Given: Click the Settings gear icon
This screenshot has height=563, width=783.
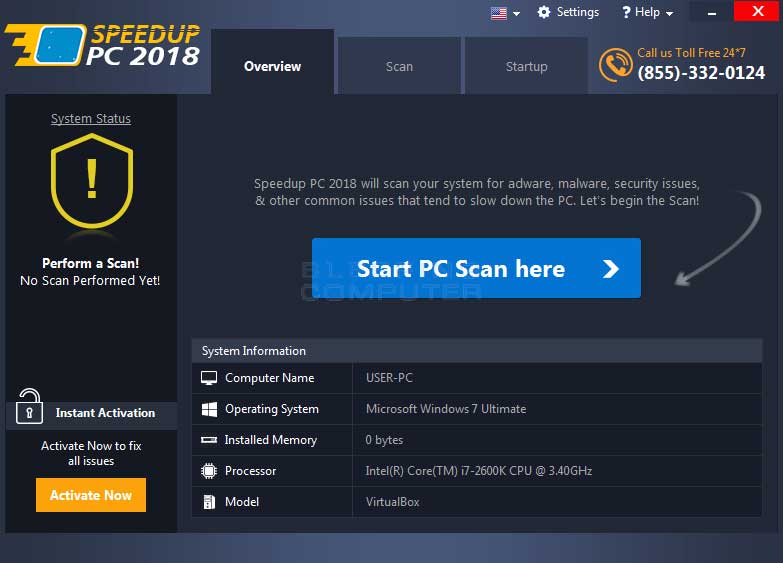Looking at the screenshot, I should [544, 12].
